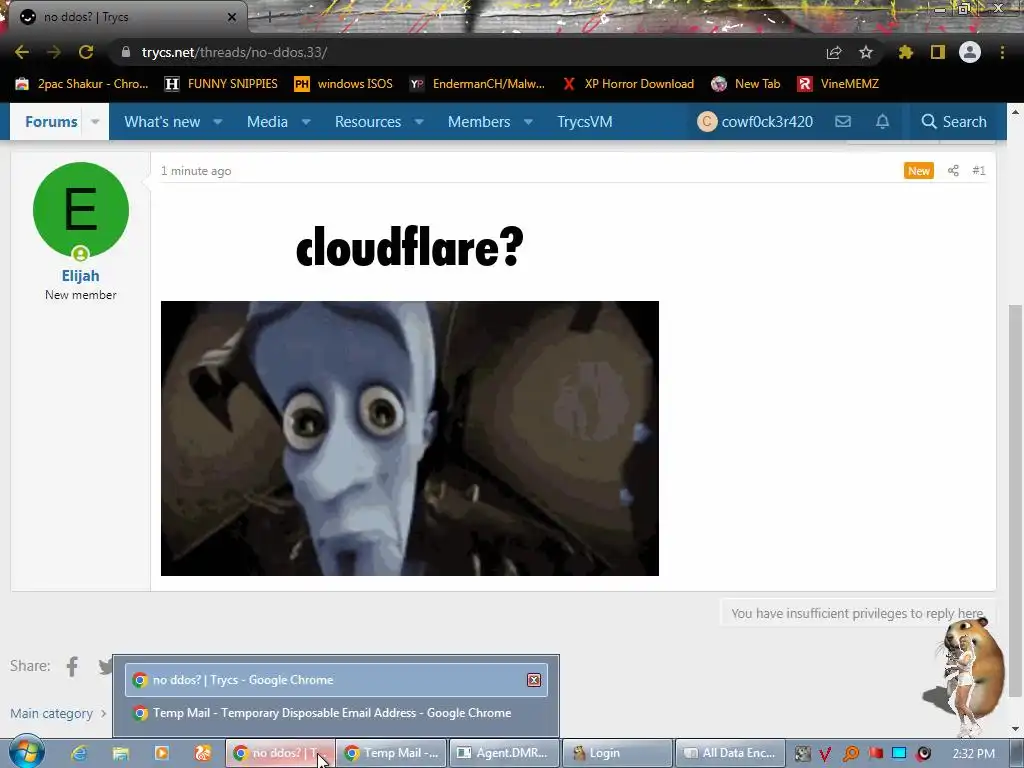This screenshot has width=1024, height=768.
Task: Click the blue monitor tray icon
Action: click(x=899, y=753)
